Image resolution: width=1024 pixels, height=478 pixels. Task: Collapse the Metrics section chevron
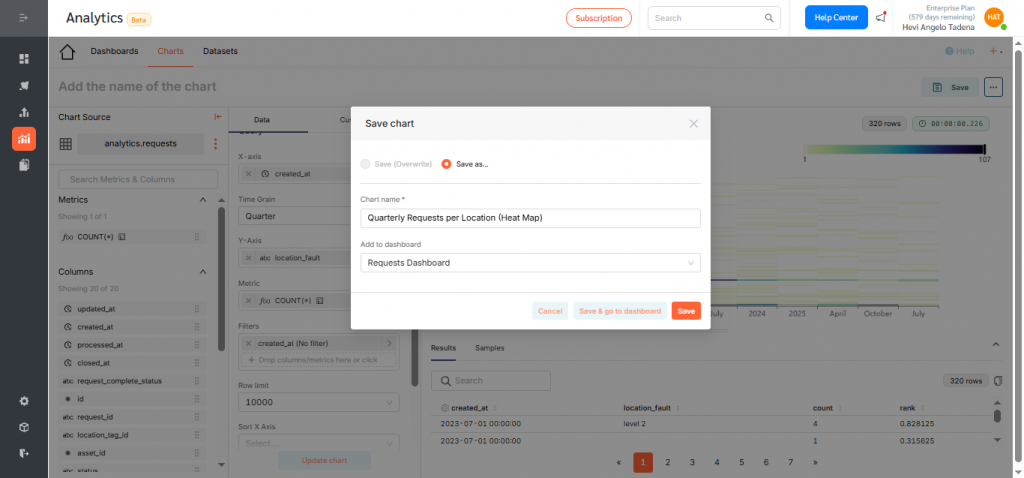(x=203, y=200)
